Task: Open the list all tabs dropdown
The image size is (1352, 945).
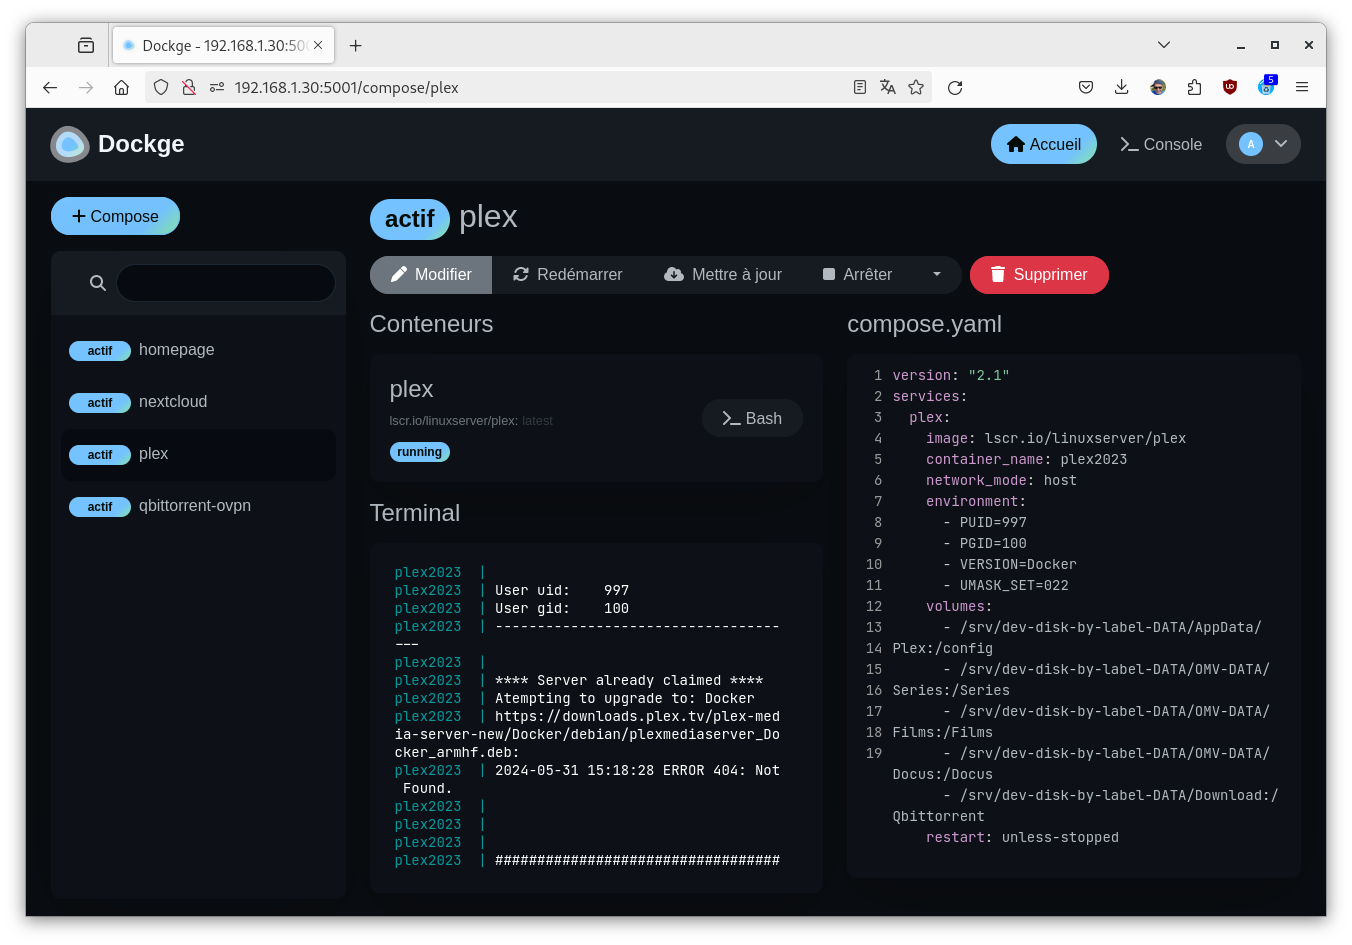Action: click(x=1164, y=45)
